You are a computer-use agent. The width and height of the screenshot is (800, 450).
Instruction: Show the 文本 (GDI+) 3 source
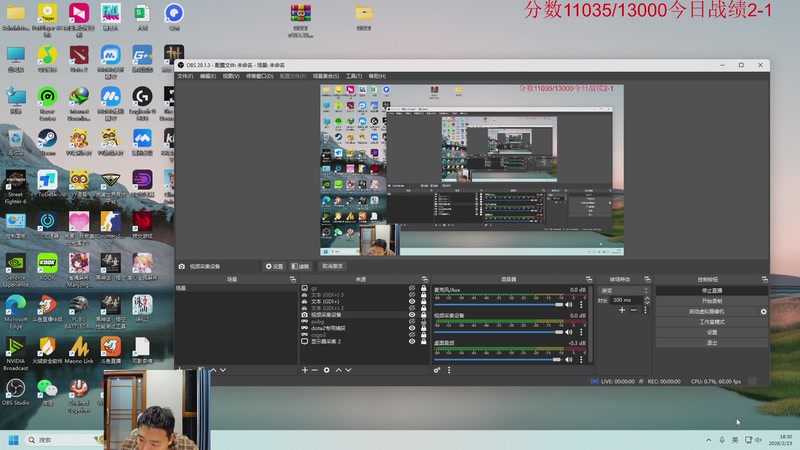[x=412, y=295]
